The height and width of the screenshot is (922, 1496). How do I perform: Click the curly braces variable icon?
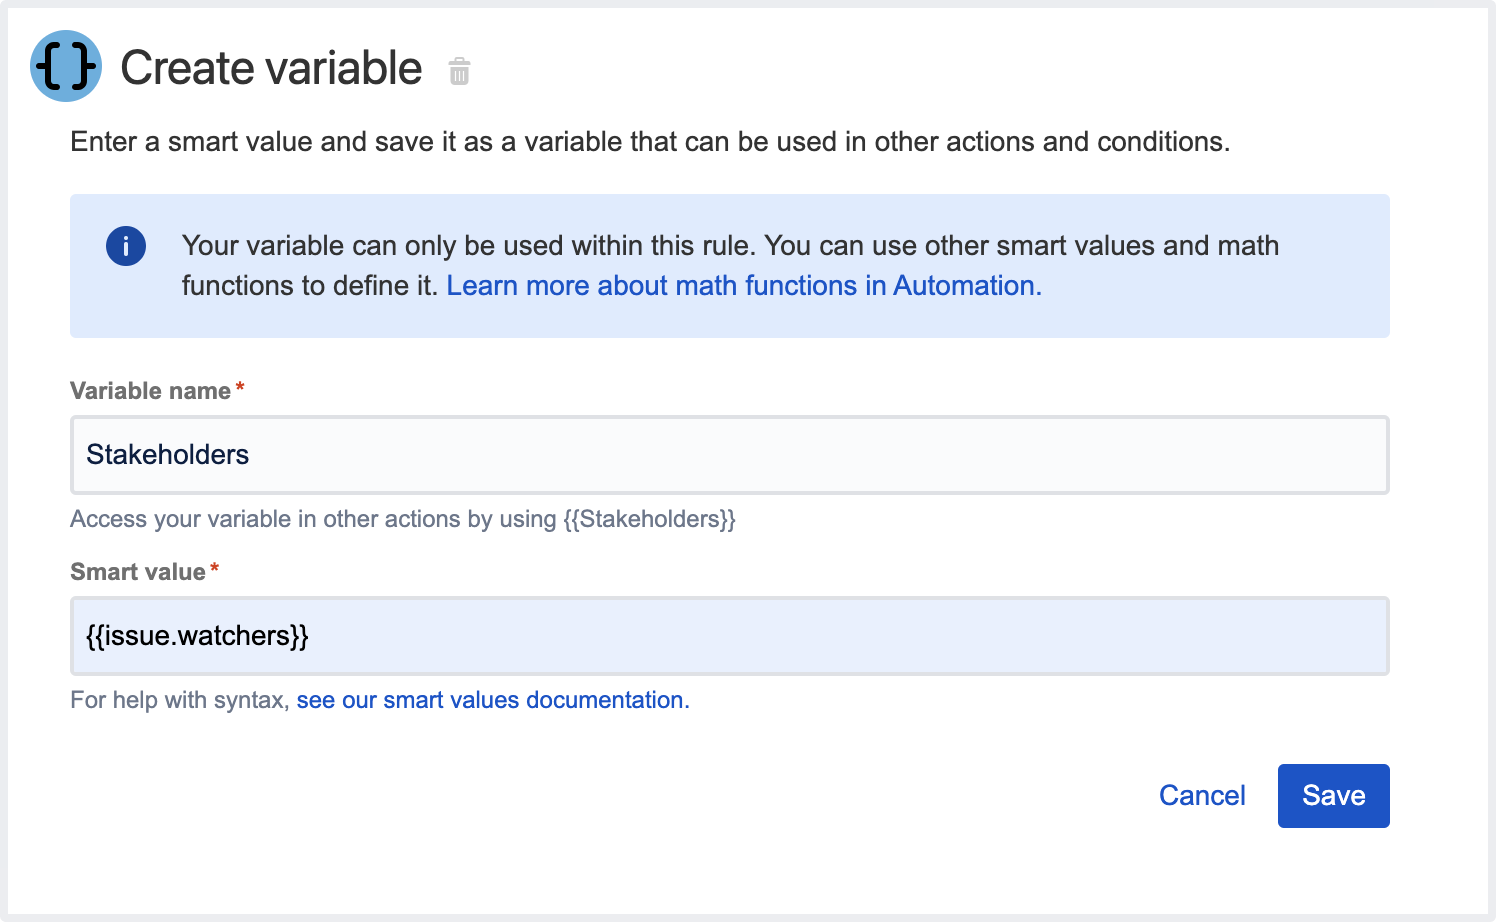(x=66, y=67)
